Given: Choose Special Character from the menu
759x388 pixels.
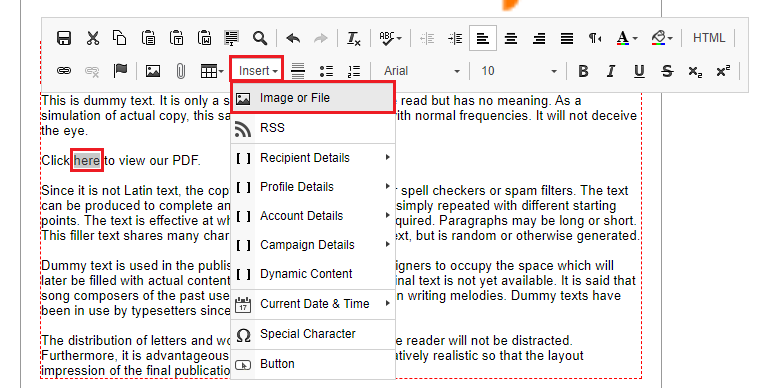Looking at the screenshot, I should (x=313, y=334).
